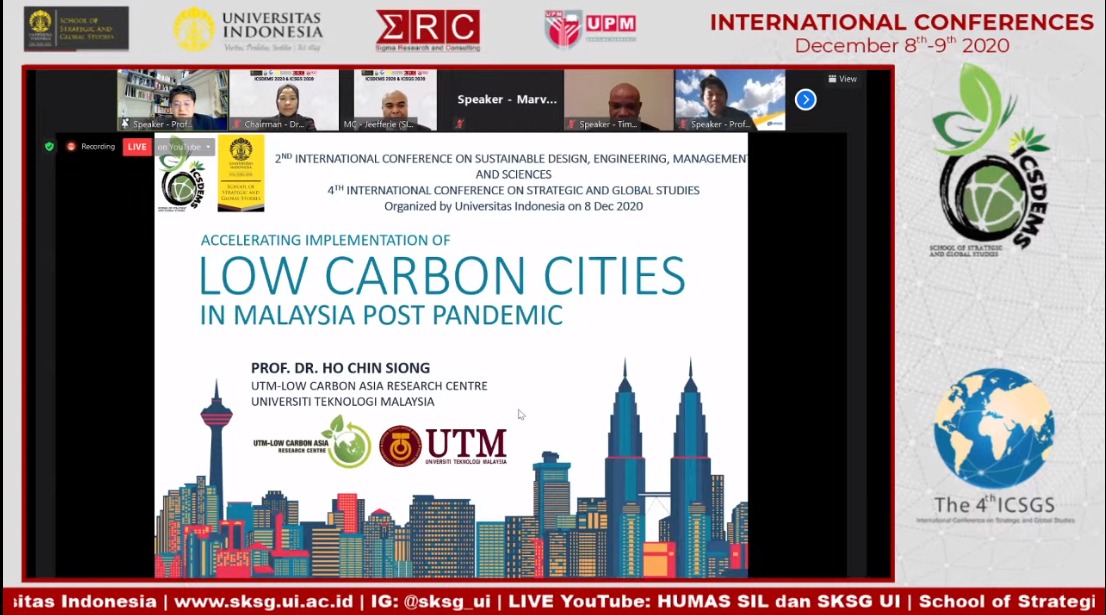Screen dimensions: 1106x615
Task: Click the www.sksg.ui.ac.id link in the ticker
Action: click(x=263, y=602)
